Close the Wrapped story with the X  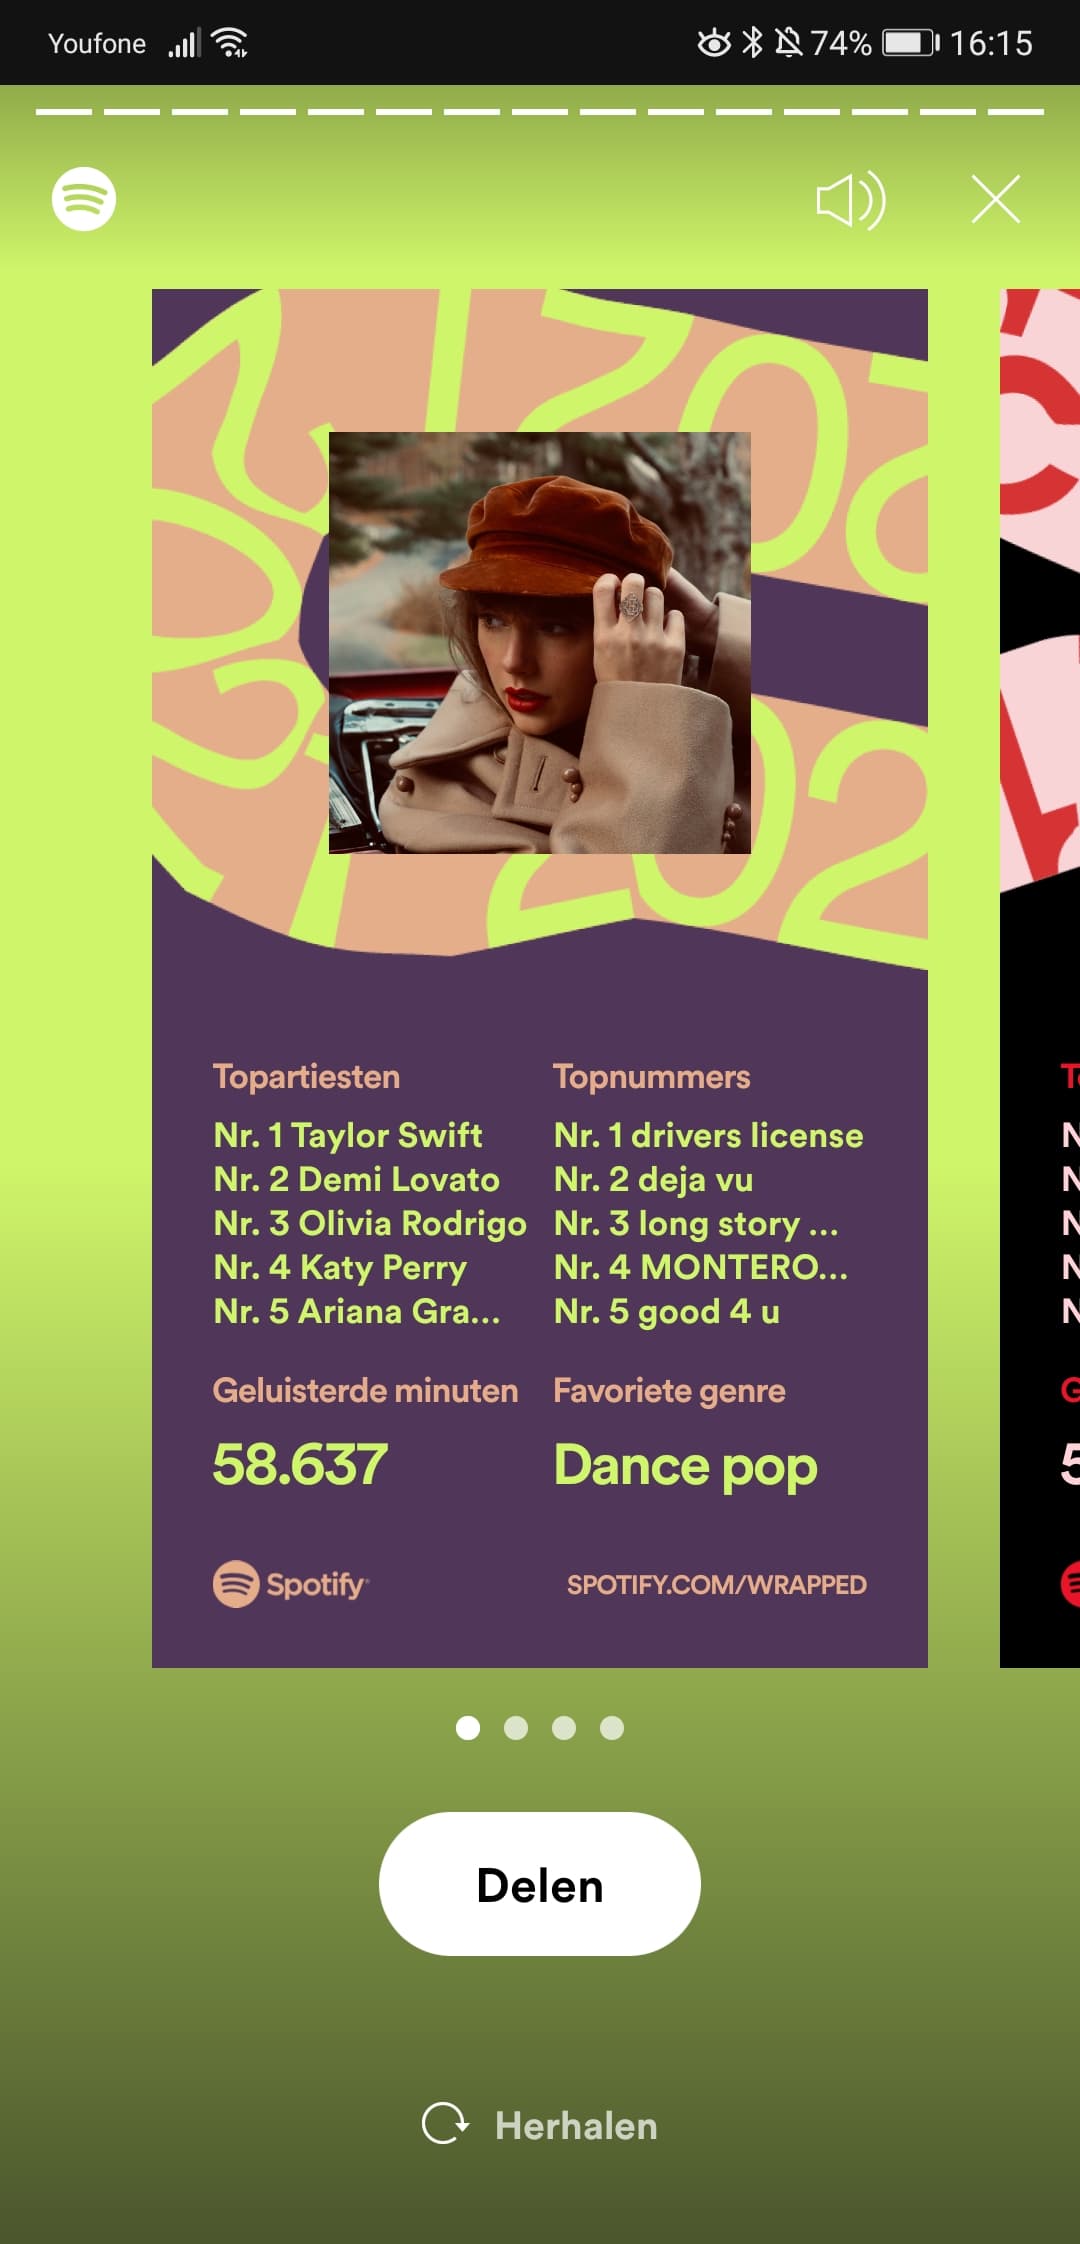pyautogui.click(x=996, y=199)
